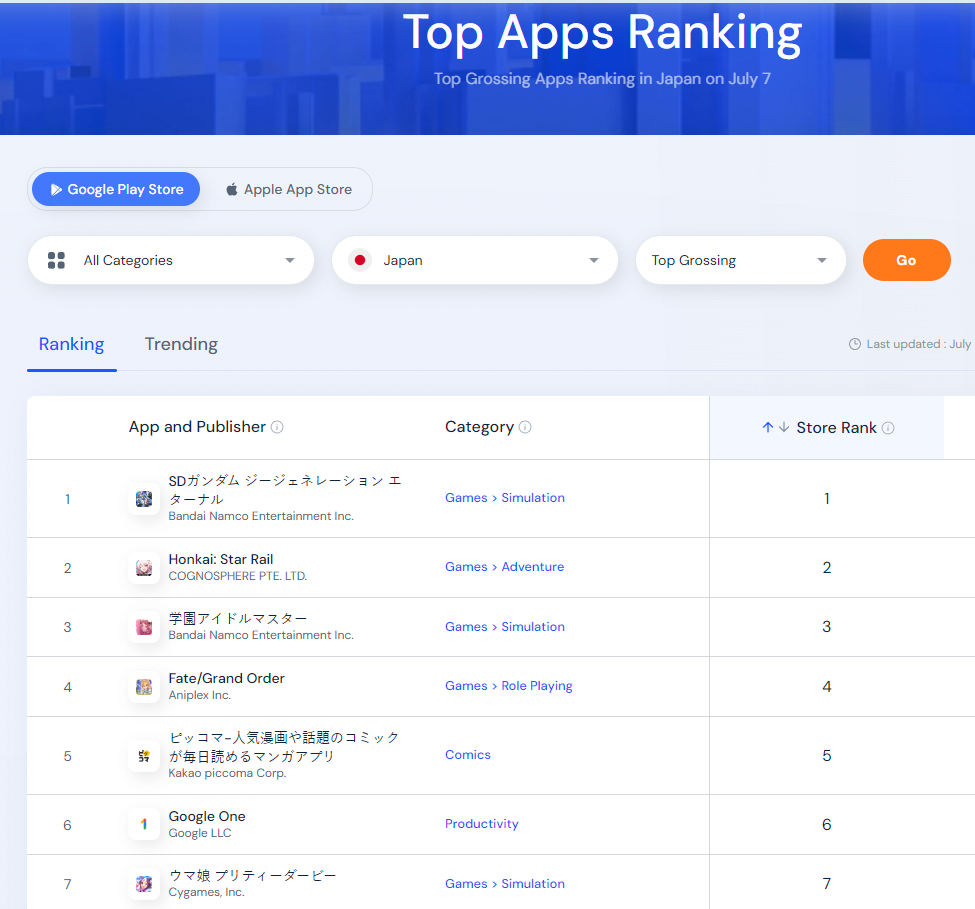Open SDガンダム ジージェネレーション エターナル title
Image resolution: width=975 pixels, height=909 pixels.
(x=285, y=490)
